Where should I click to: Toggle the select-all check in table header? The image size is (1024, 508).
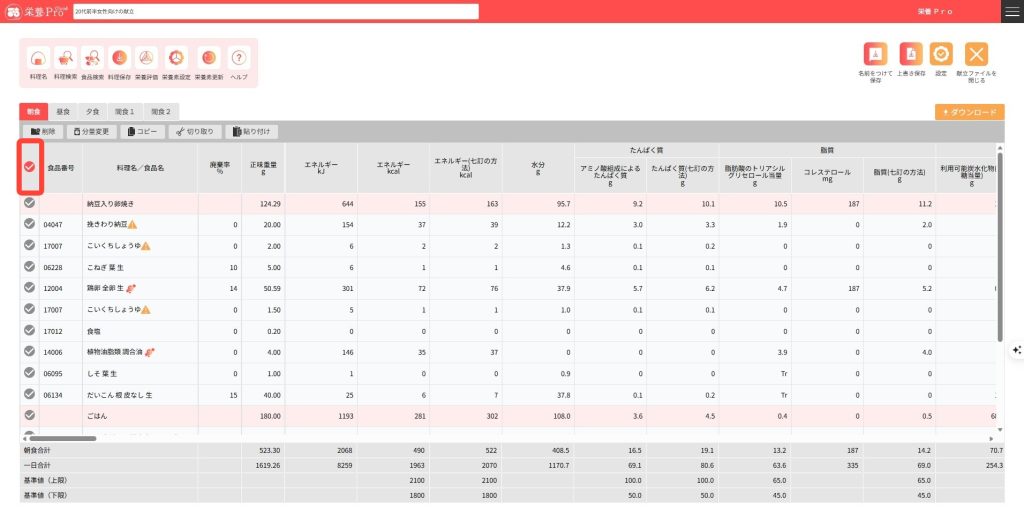tap(29, 167)
